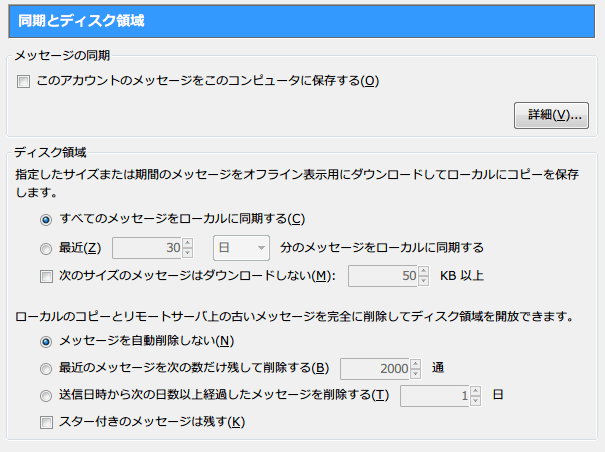Image resolution: width=605 pixels, height=452 pixels.
Task: Increase the 50 KB size spinner
Action: pos(424,270)
